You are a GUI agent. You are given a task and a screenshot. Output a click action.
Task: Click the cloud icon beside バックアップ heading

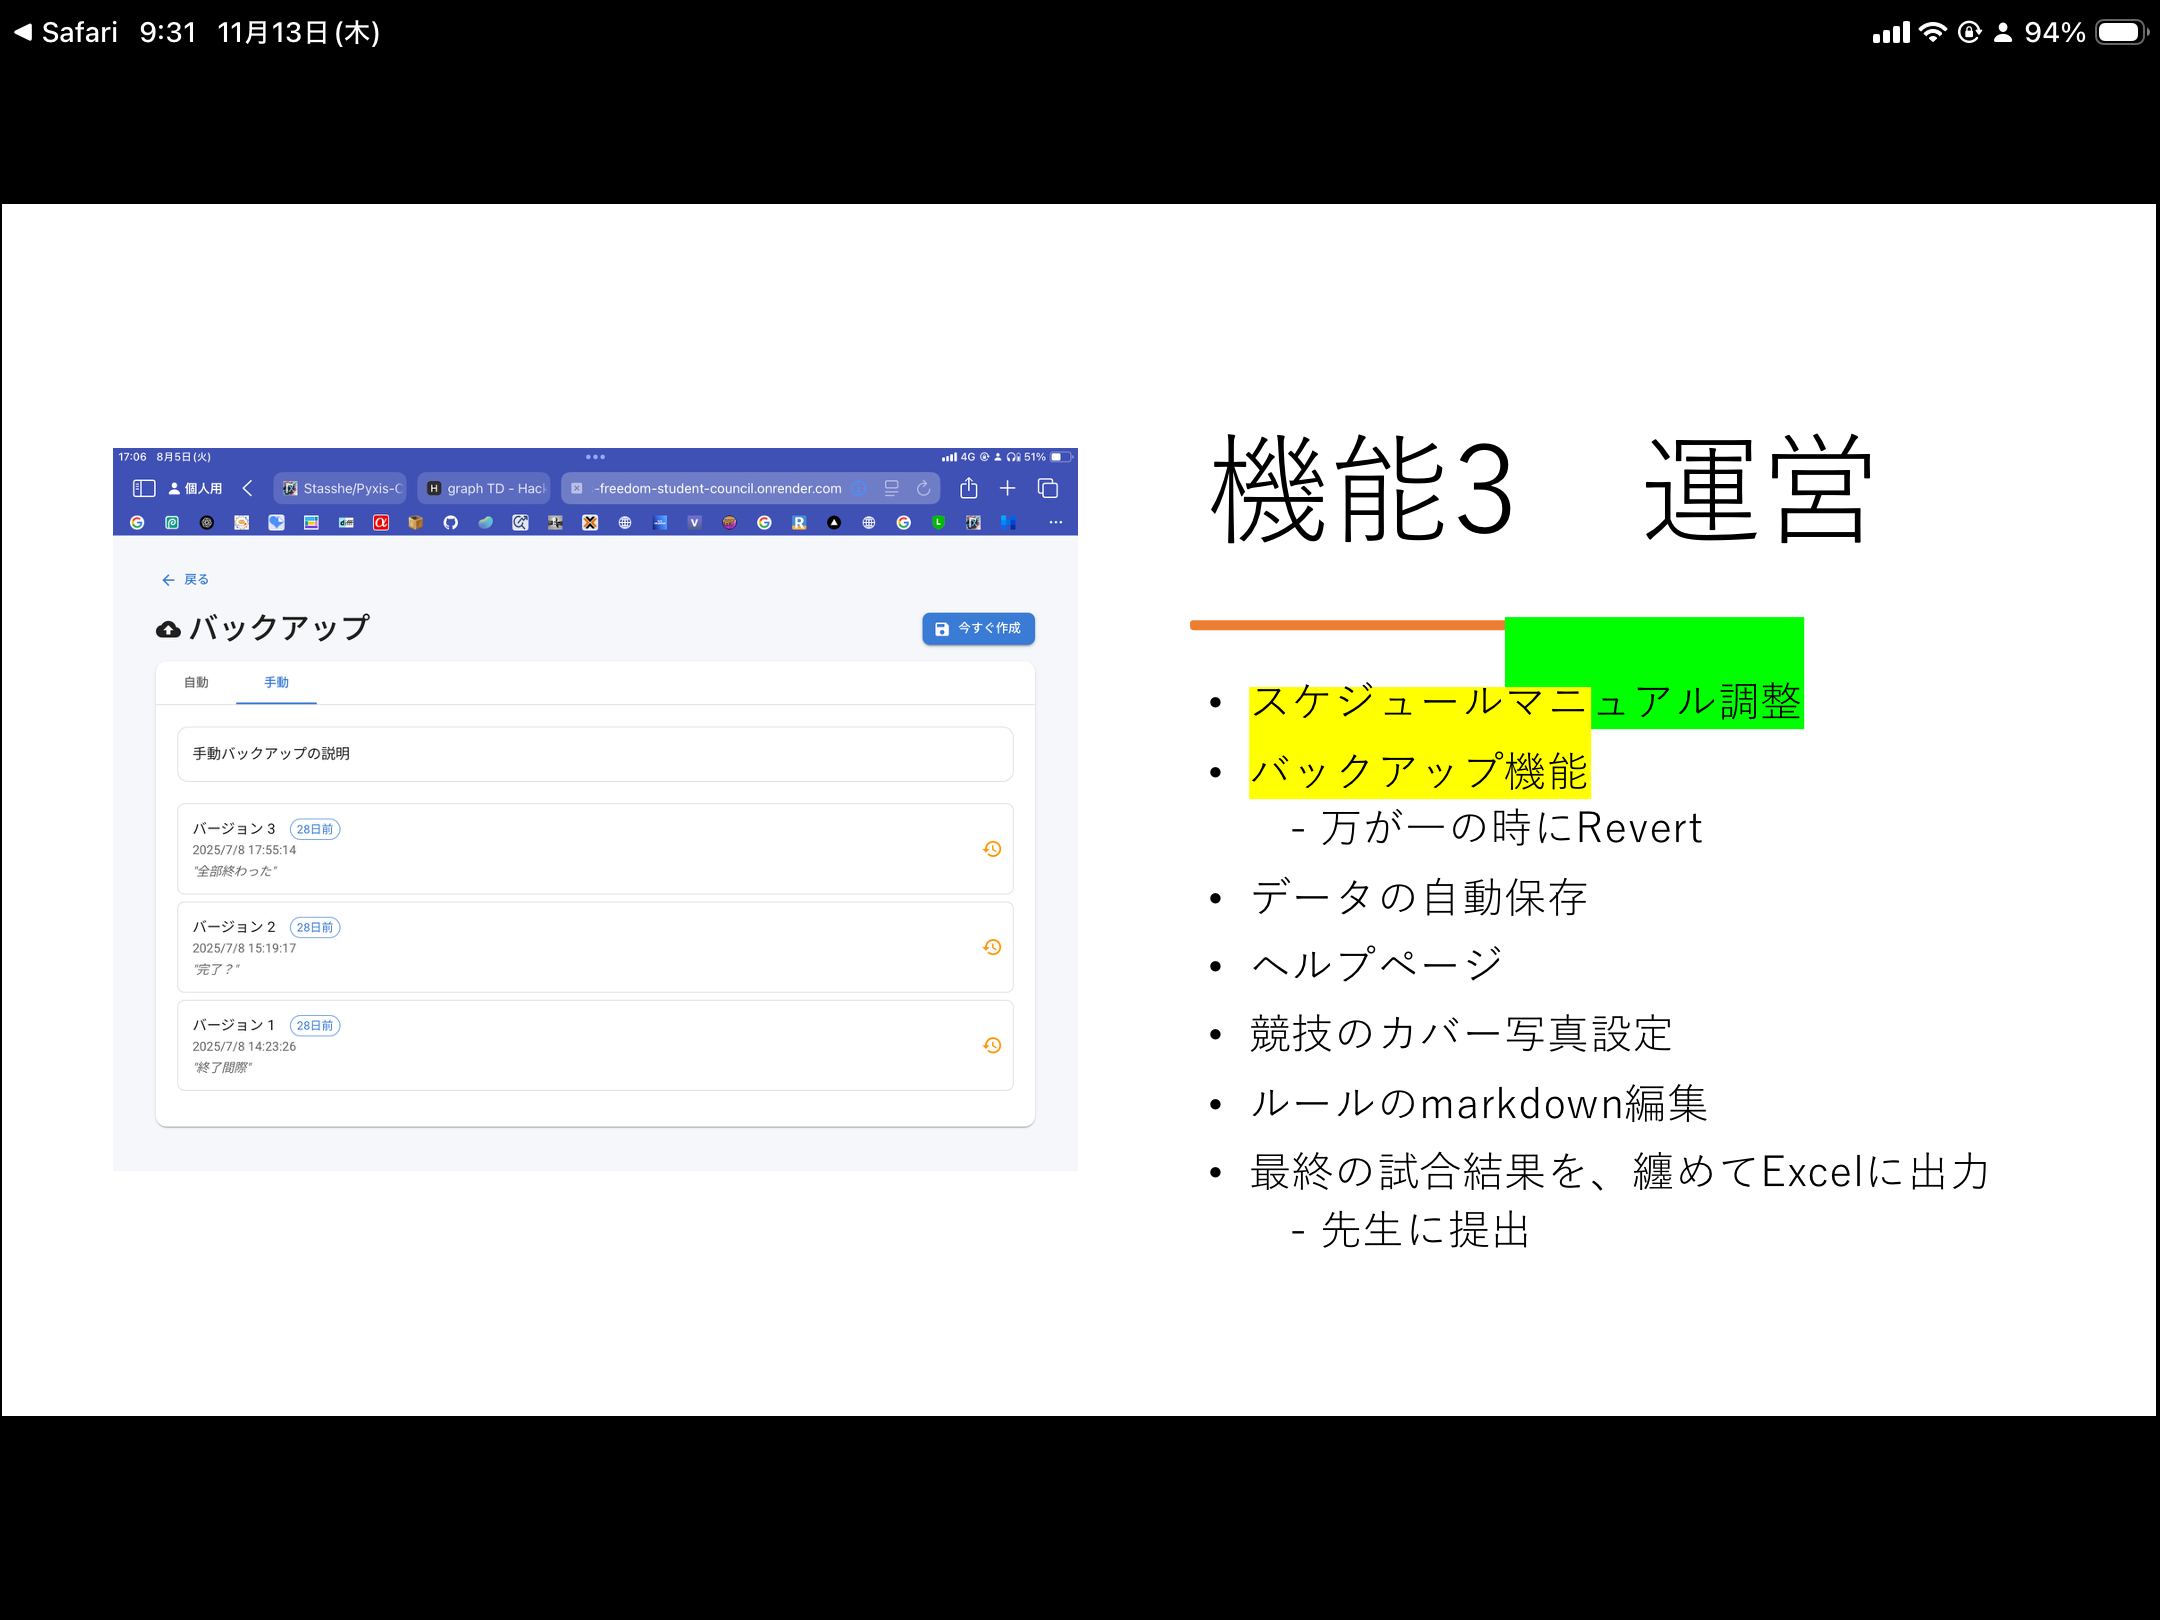point(166,628)
